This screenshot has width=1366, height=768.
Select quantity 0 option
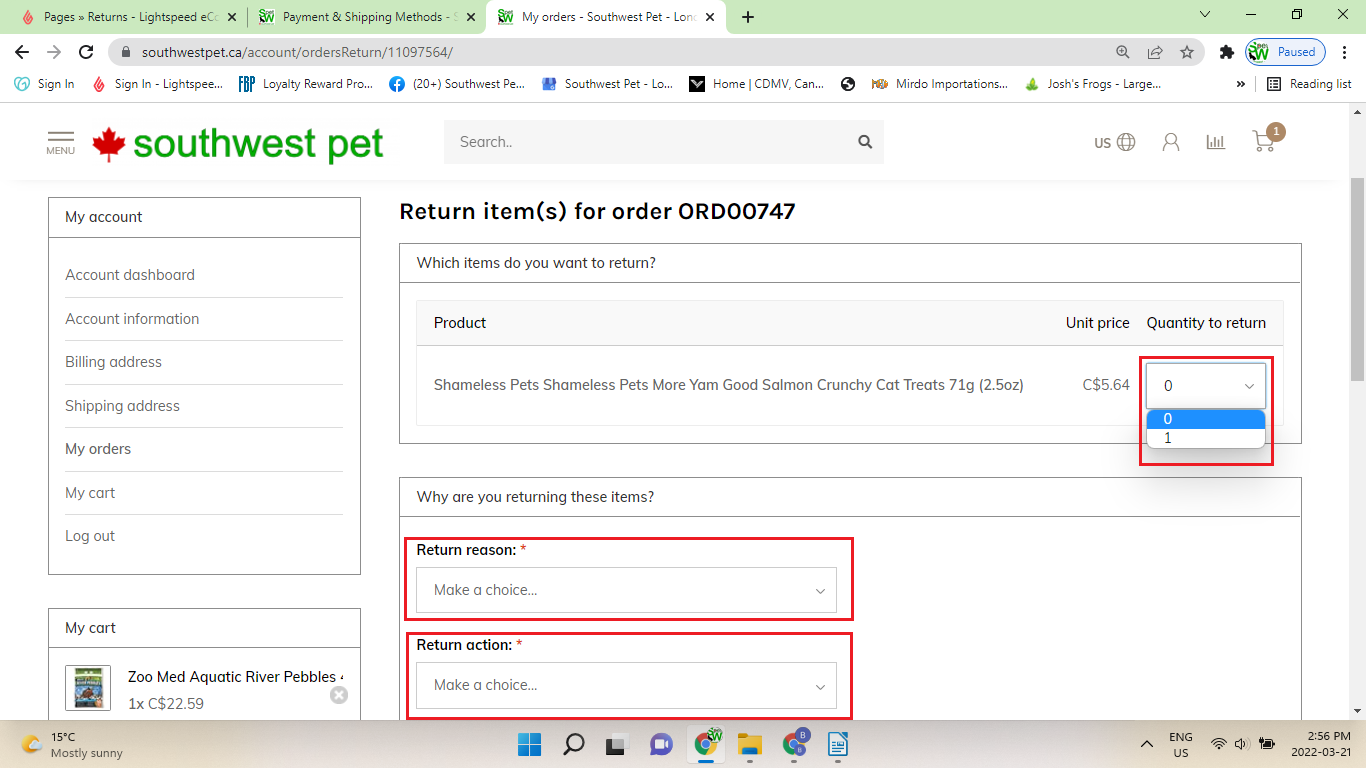pyautogui.click(x=1206, y=419)
